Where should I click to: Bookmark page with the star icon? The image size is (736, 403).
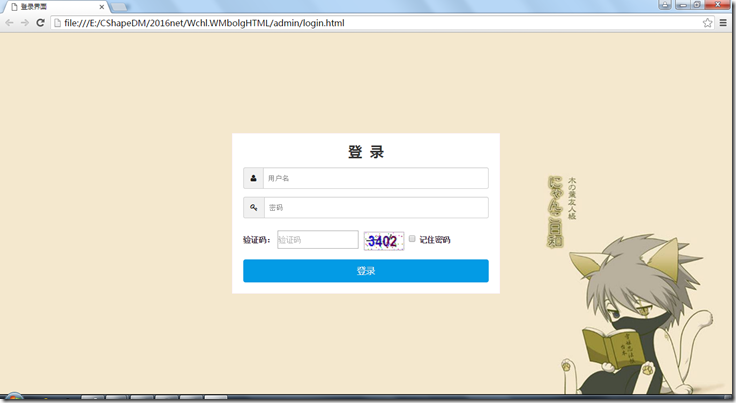point(707,23)
